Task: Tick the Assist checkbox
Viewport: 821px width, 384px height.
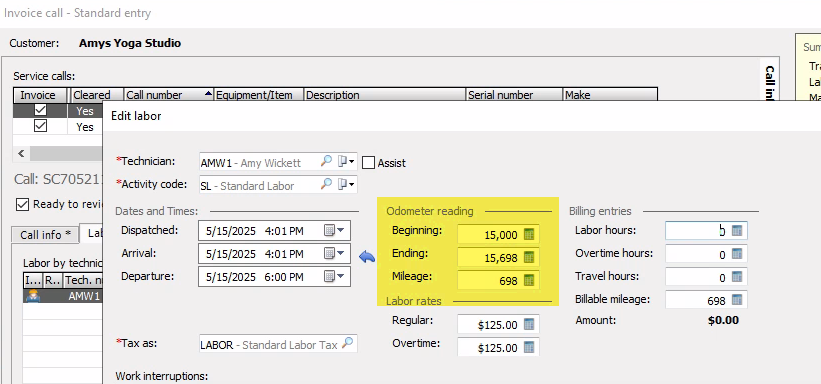Action: point(369,163)
